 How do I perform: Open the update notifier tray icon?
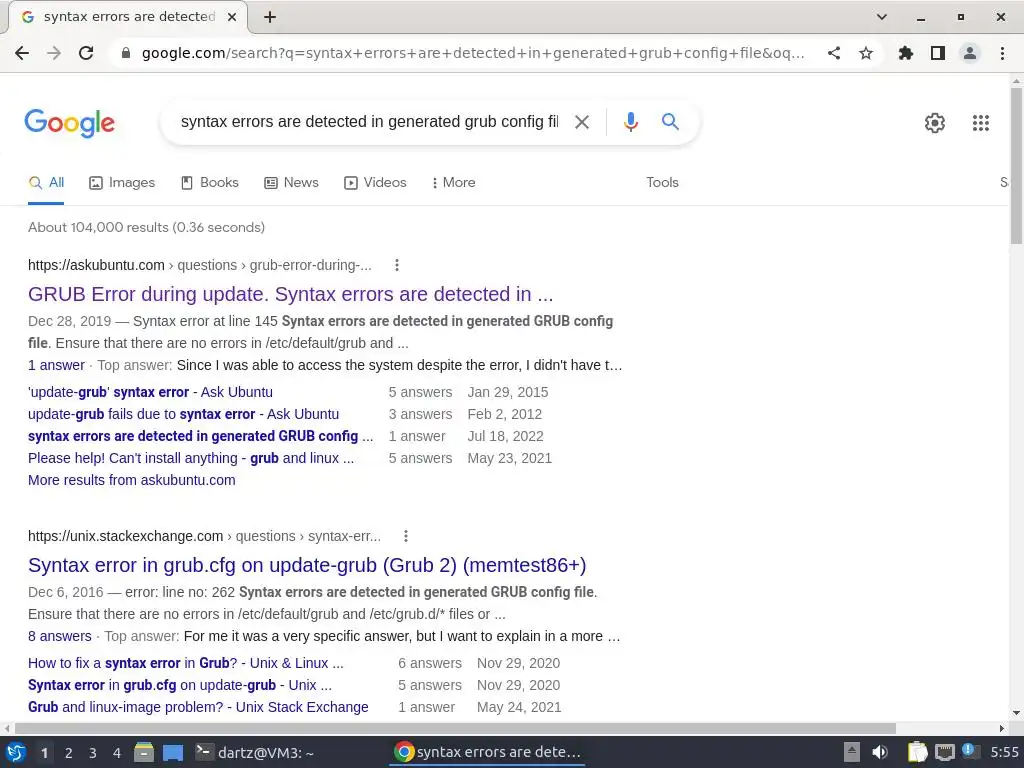(970, 752)
